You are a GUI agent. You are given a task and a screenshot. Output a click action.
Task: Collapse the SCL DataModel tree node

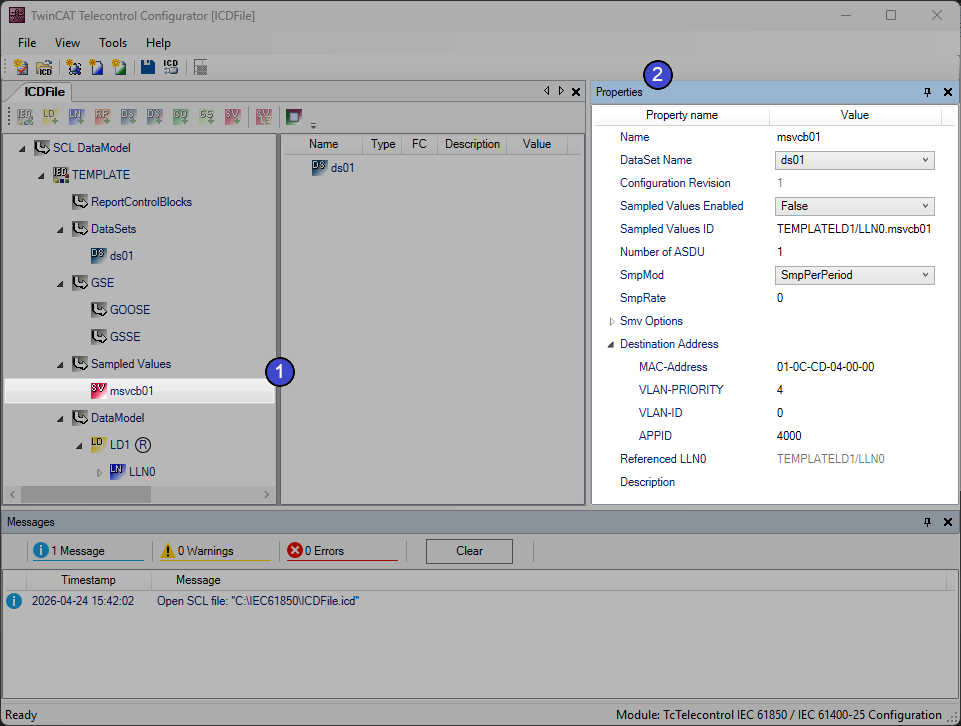point(23,148)
